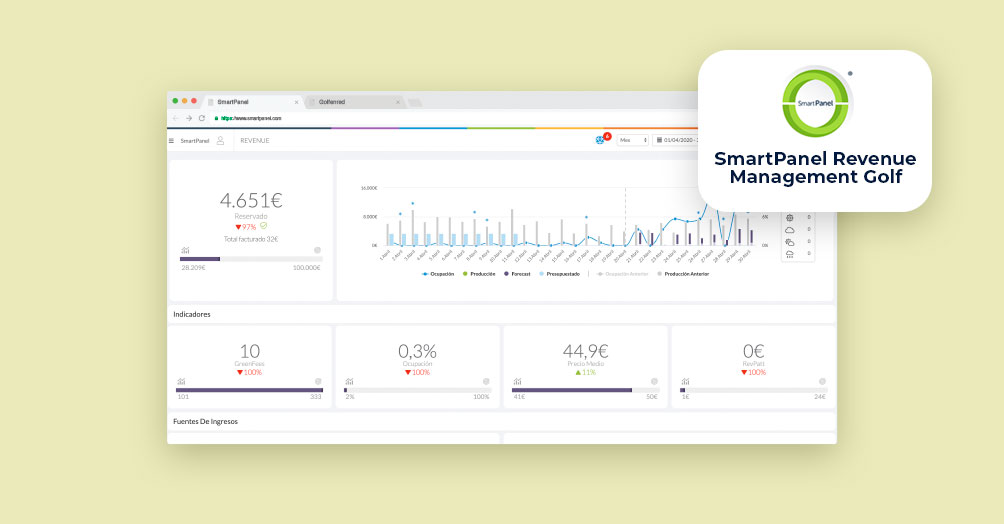1004x524 pixels.
Task: Click the 0€ RevPatt value
Action: [754, 351]
